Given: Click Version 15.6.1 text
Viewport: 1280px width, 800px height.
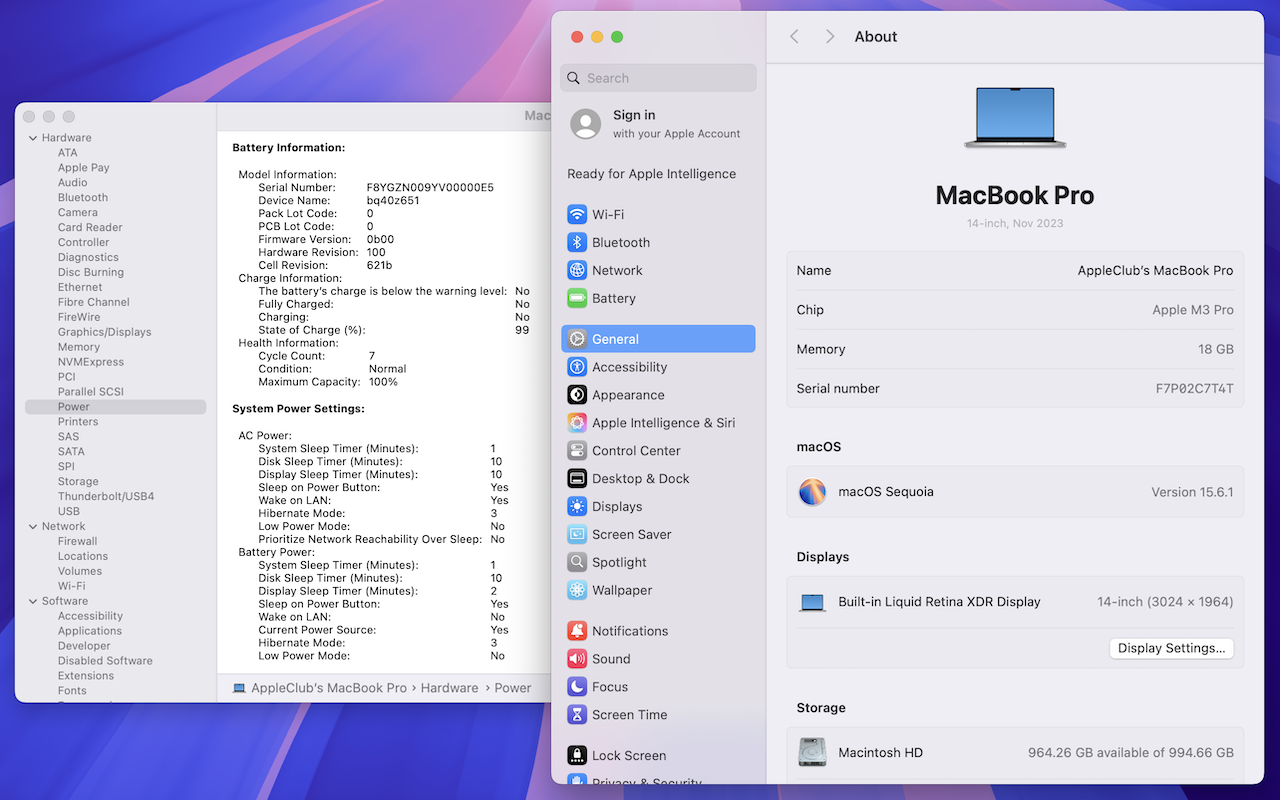Looking at the screenshot, I should point(1192,492).
